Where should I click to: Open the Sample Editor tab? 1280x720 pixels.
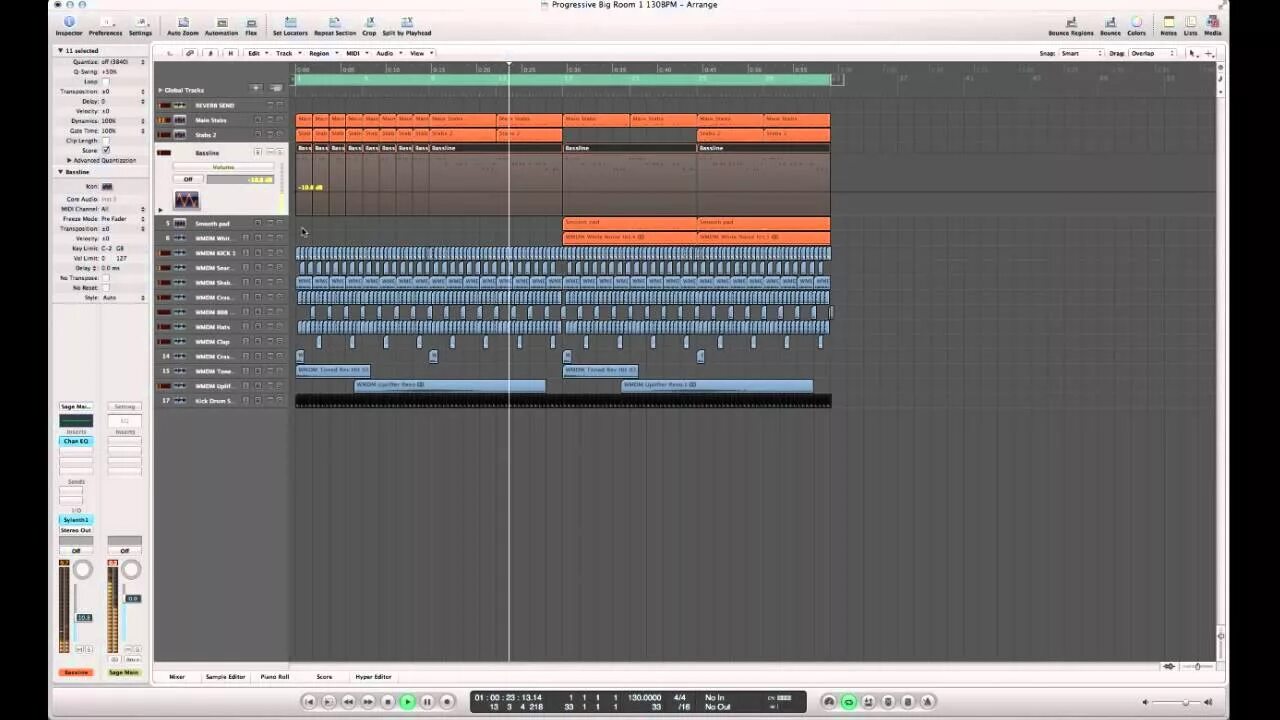[x=225, y=677]
